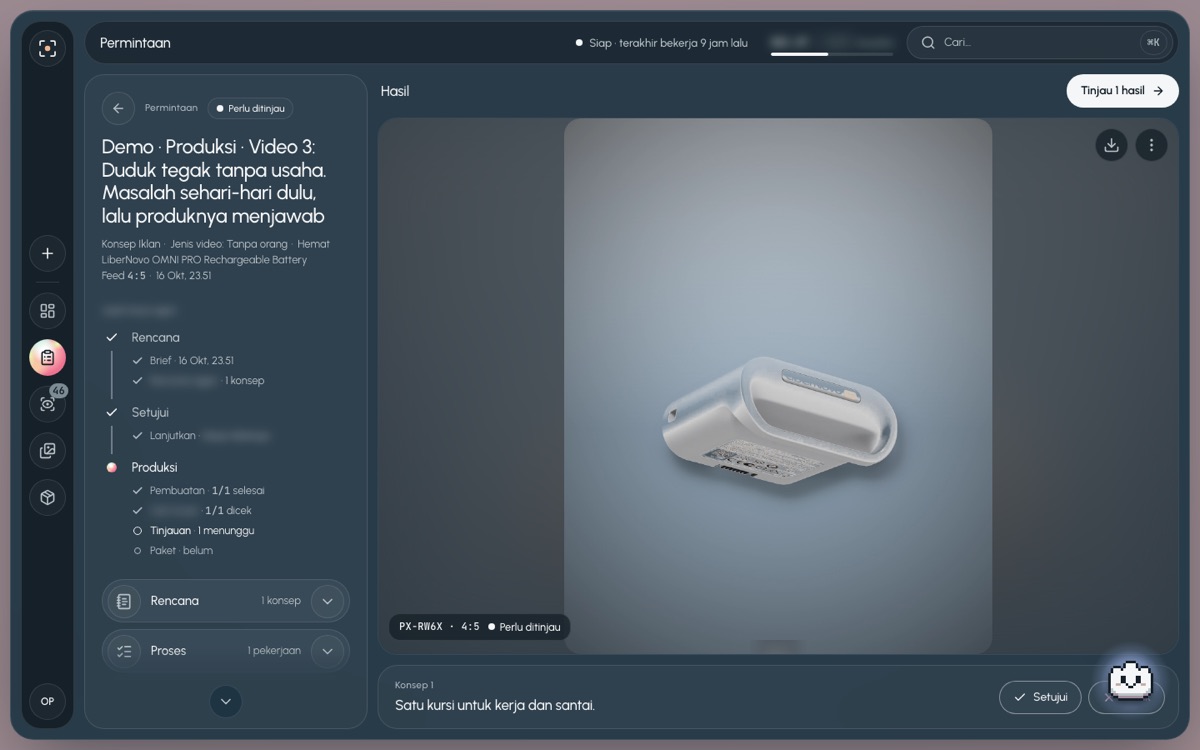Viewport: 1200px width, 750px height.
Task: Select the Rencana stage in timeline
Action: point(155,338)
